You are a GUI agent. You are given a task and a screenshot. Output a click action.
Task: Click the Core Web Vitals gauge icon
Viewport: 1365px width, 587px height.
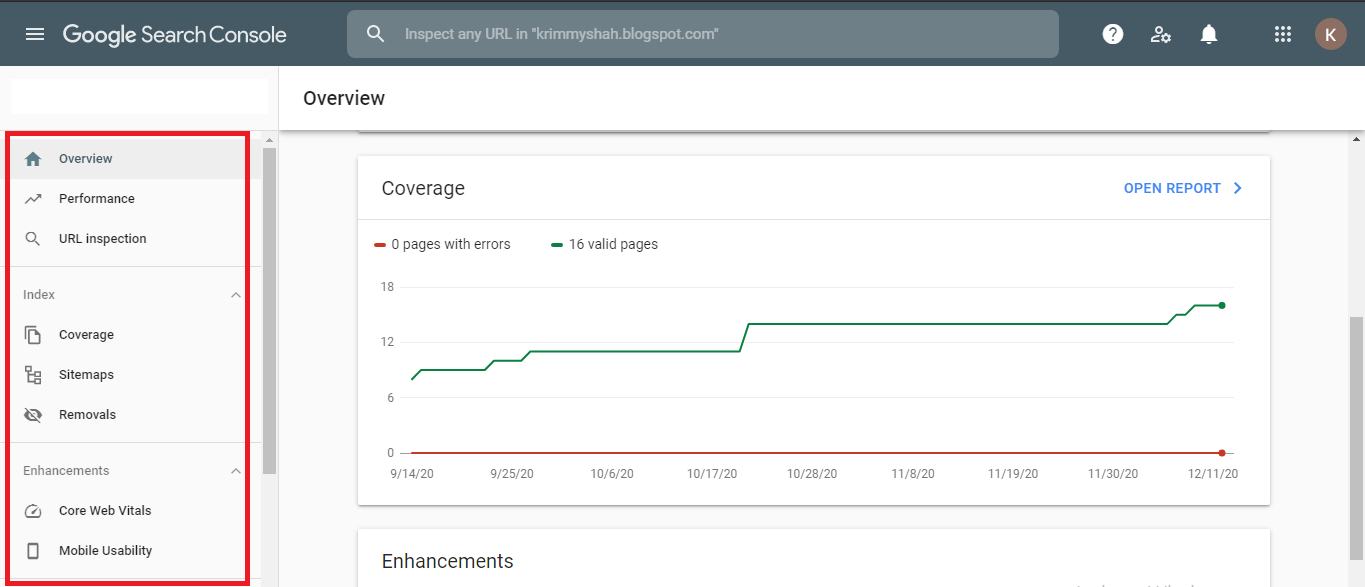coord(33,511)
